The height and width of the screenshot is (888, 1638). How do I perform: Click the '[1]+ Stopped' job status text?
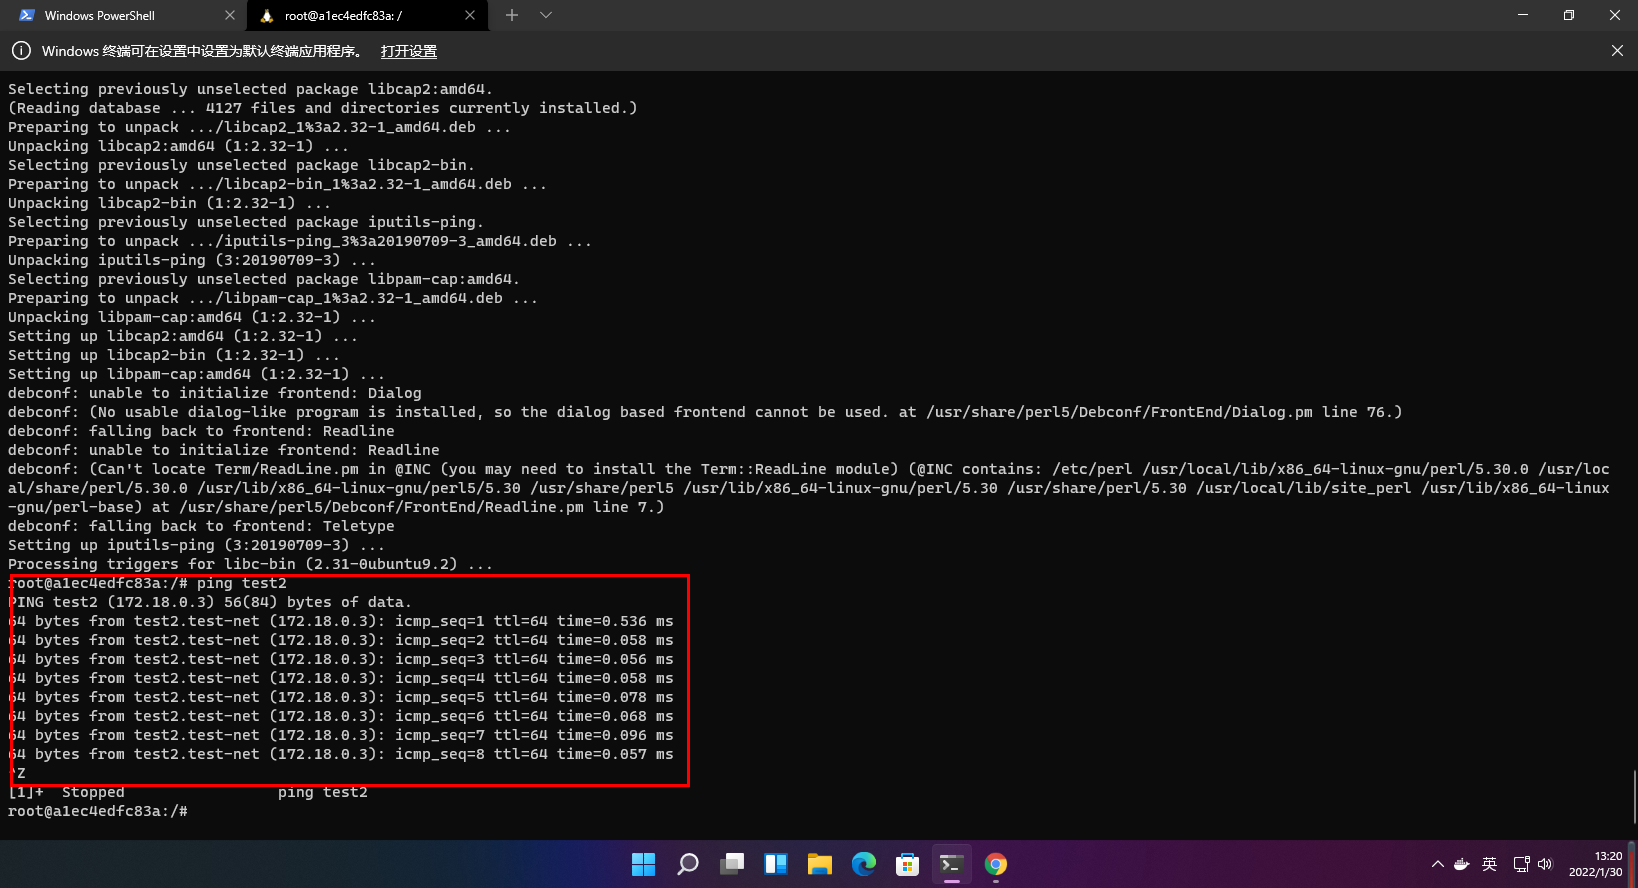pos(67,792)
